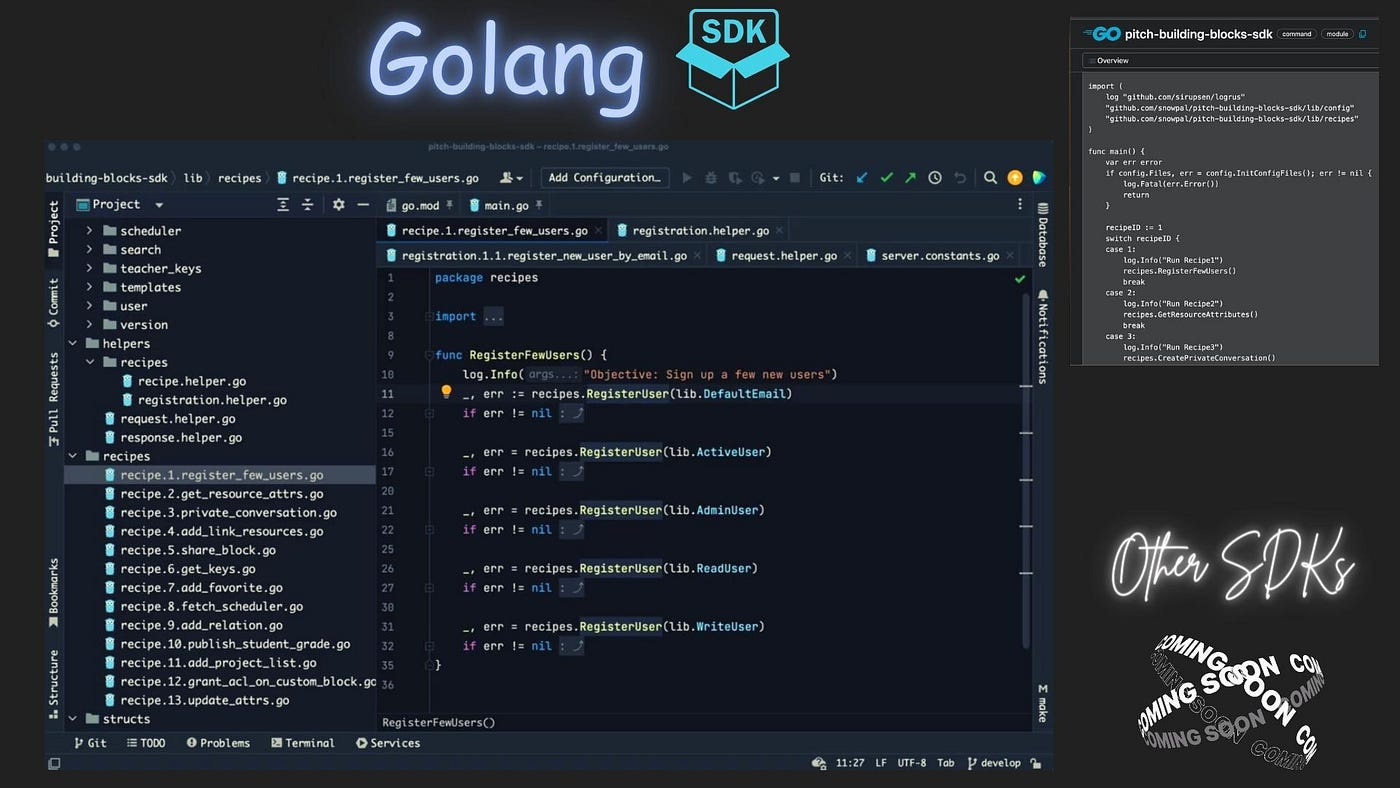Expand the version folder
The image size is (1400, 788).
point(89,325)
